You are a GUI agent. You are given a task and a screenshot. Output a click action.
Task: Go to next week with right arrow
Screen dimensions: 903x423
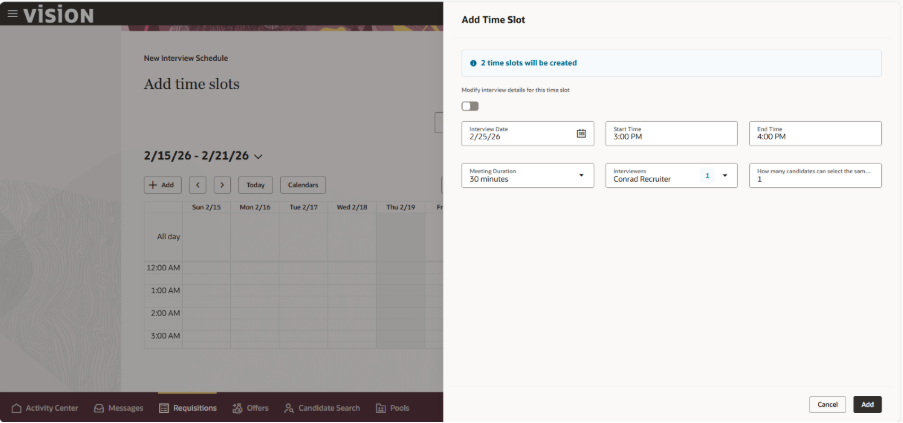[222, 185]
